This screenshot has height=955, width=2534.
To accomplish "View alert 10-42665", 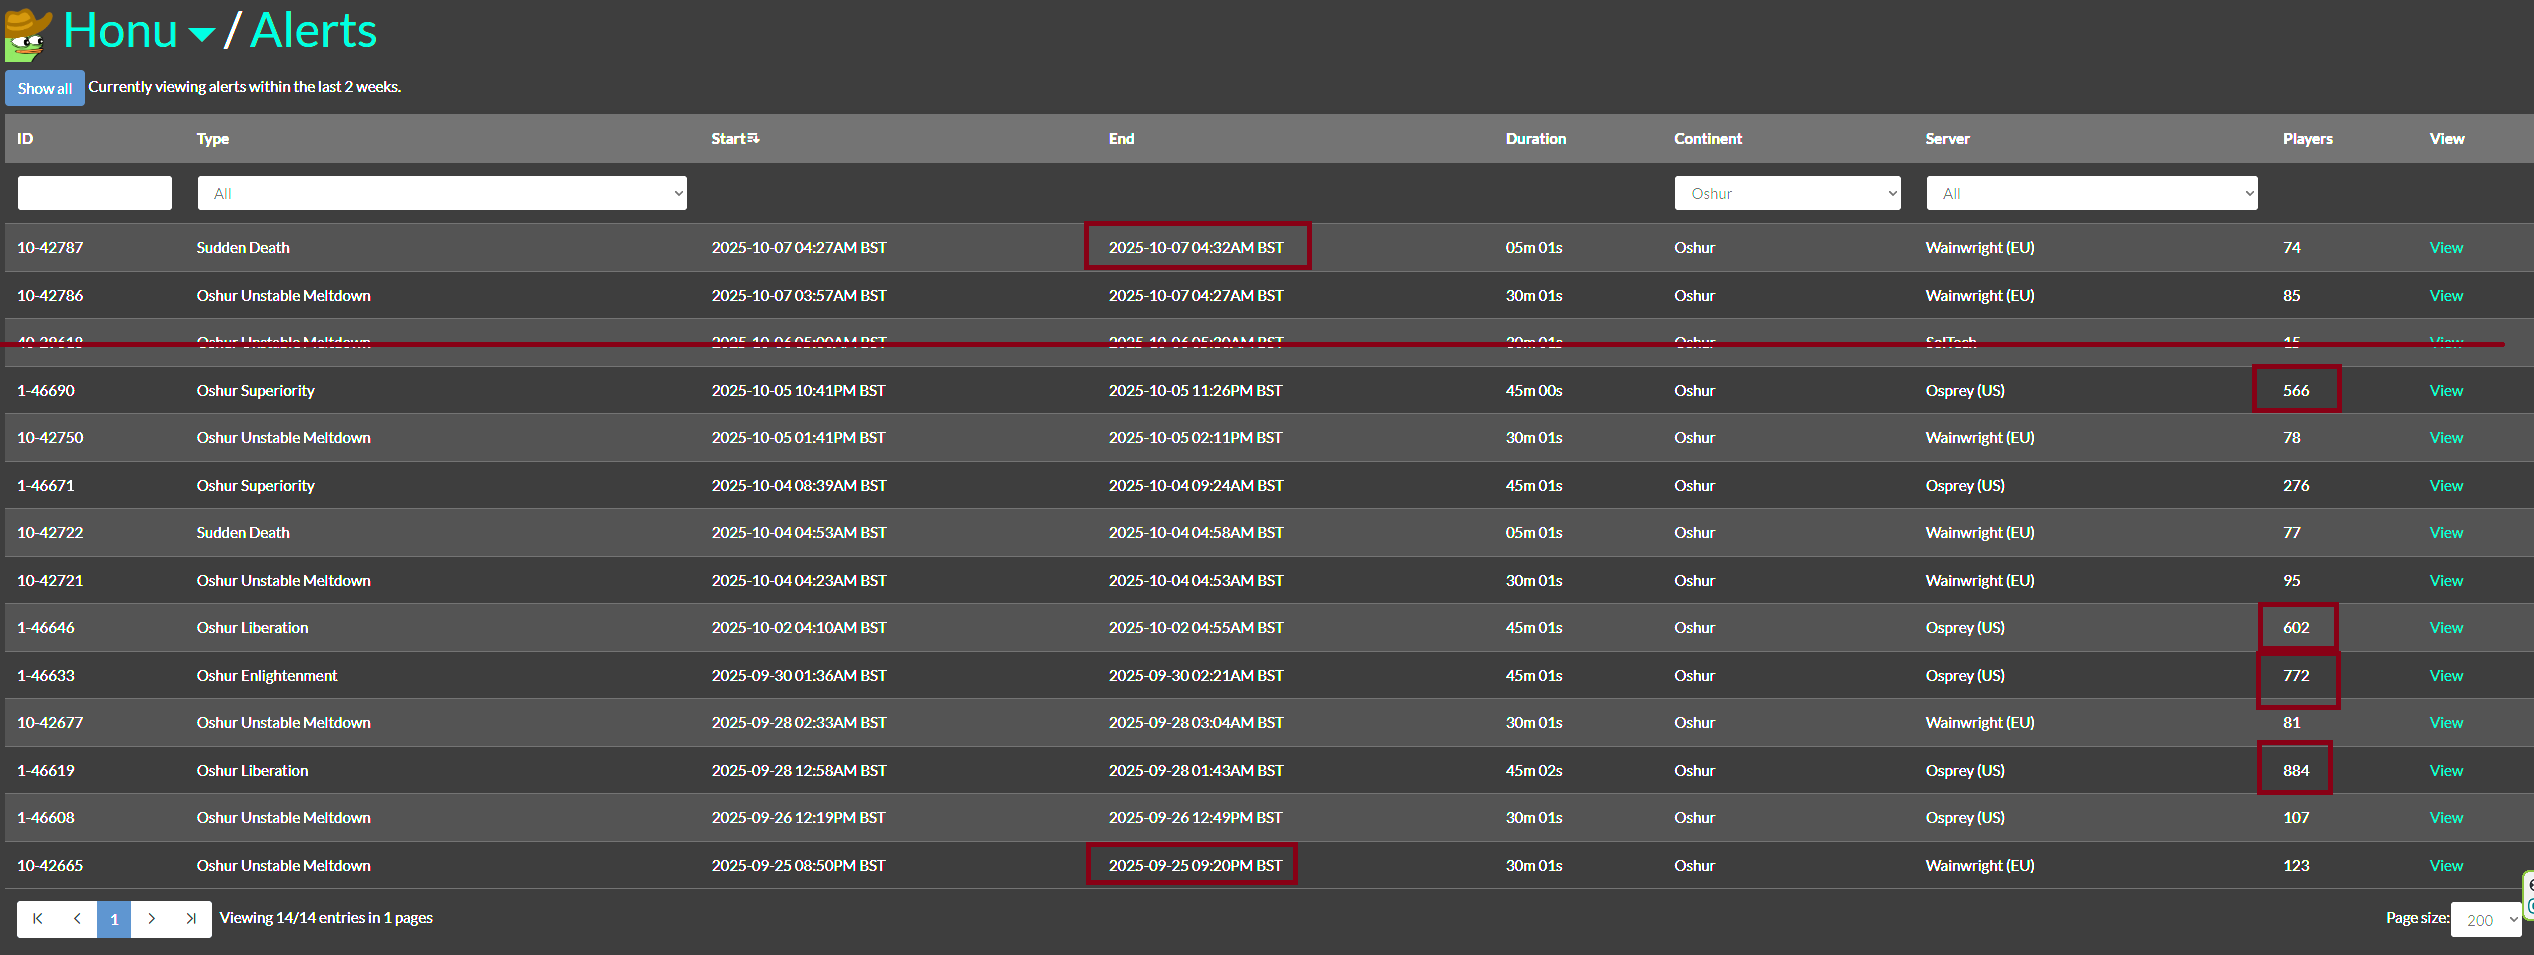I will click(x=2446, y=866).
